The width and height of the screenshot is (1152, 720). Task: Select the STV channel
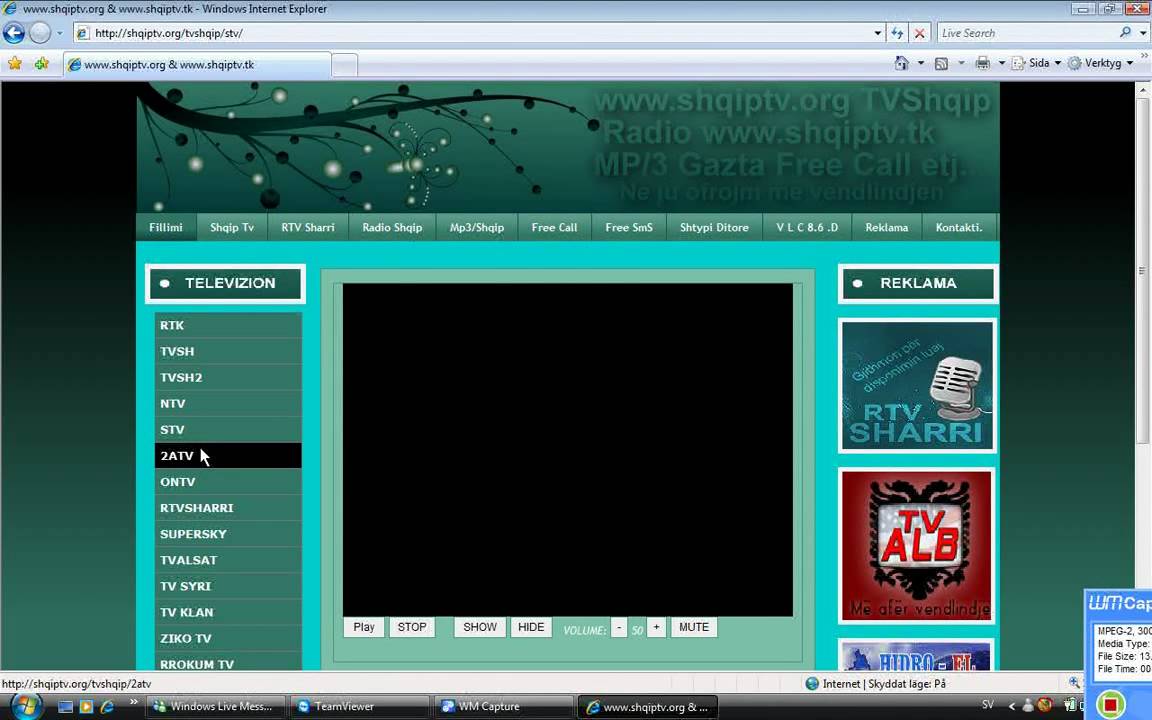click(x=228, y=430)
